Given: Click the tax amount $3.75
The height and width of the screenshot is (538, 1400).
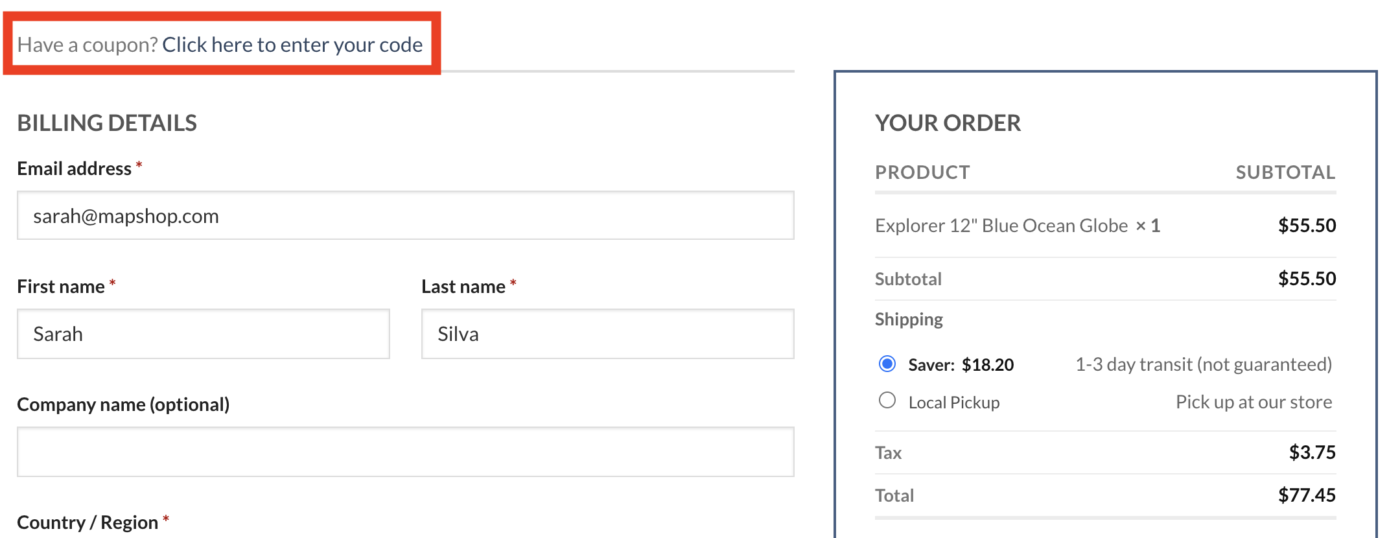Looking at the screenshot, I should 1312,453.
